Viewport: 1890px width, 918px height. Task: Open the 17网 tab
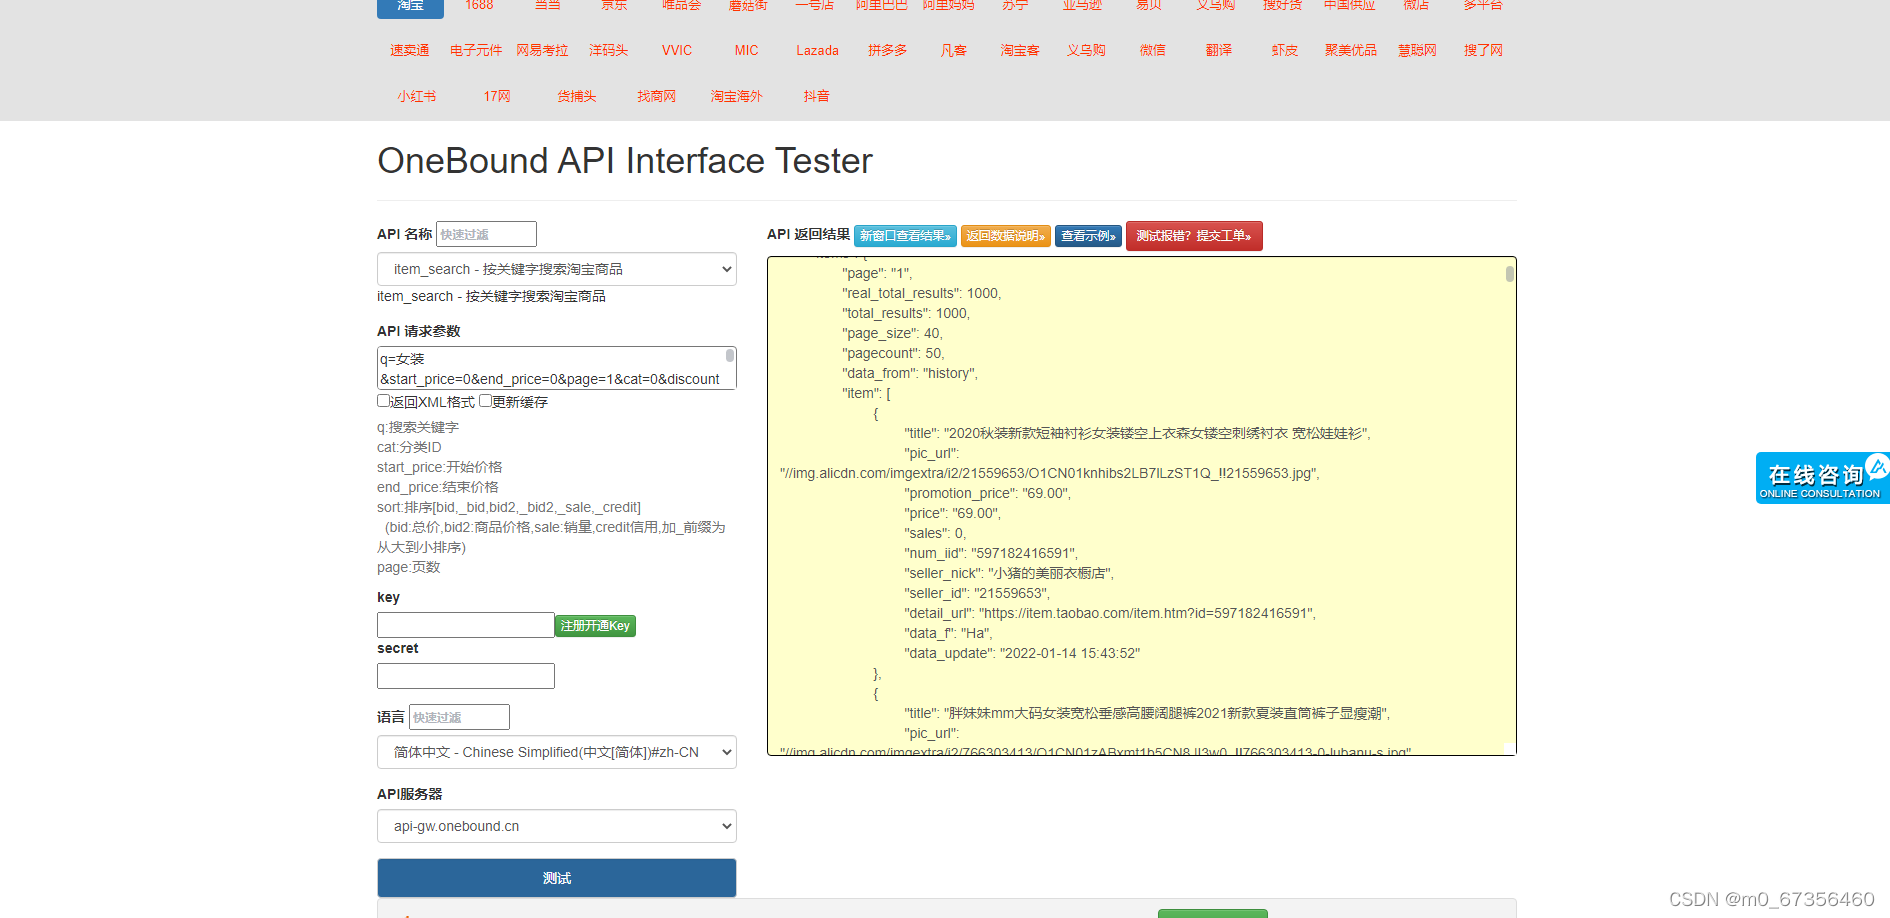[x=497, y=96]
